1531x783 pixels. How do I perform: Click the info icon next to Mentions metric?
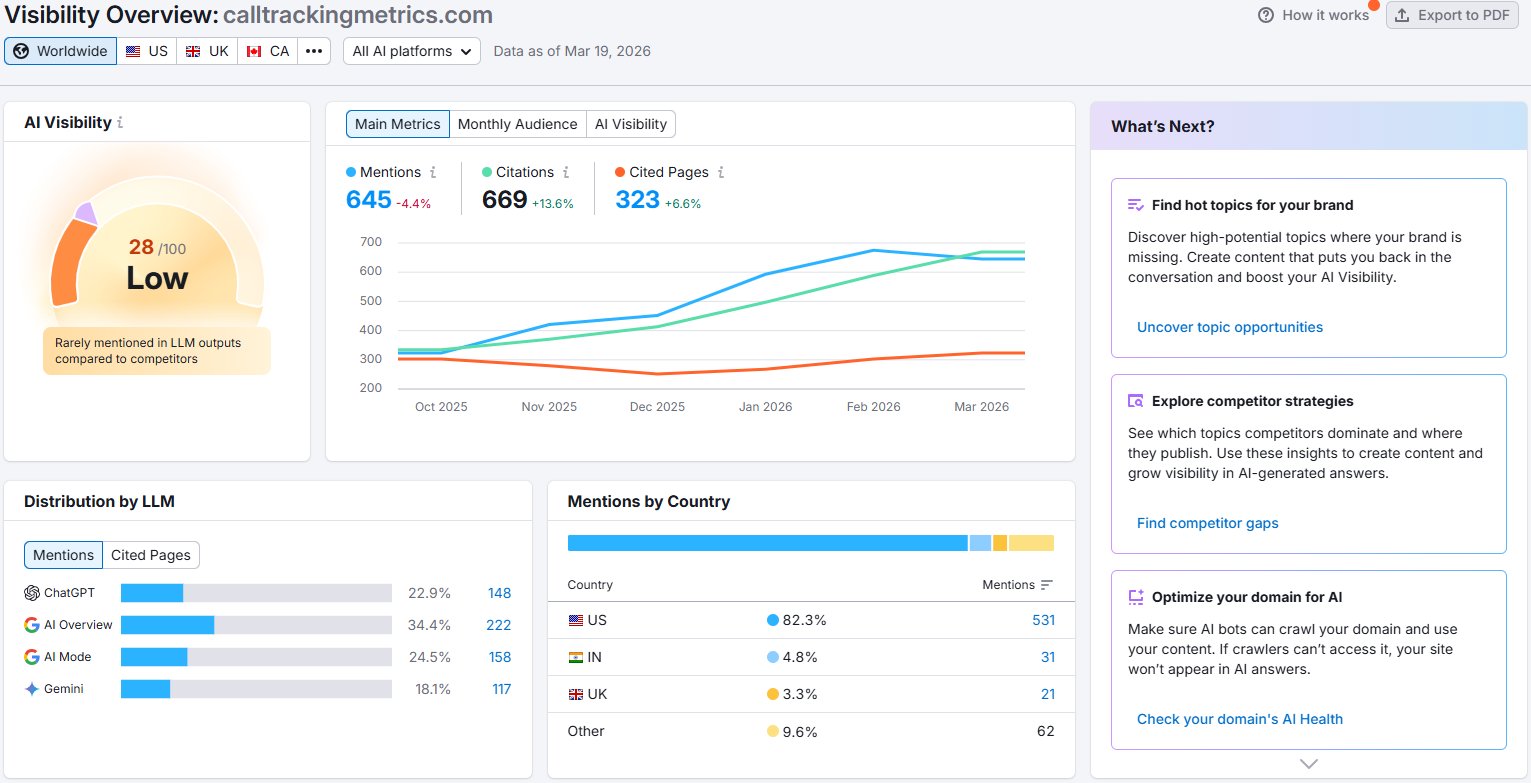coord(433,172)
